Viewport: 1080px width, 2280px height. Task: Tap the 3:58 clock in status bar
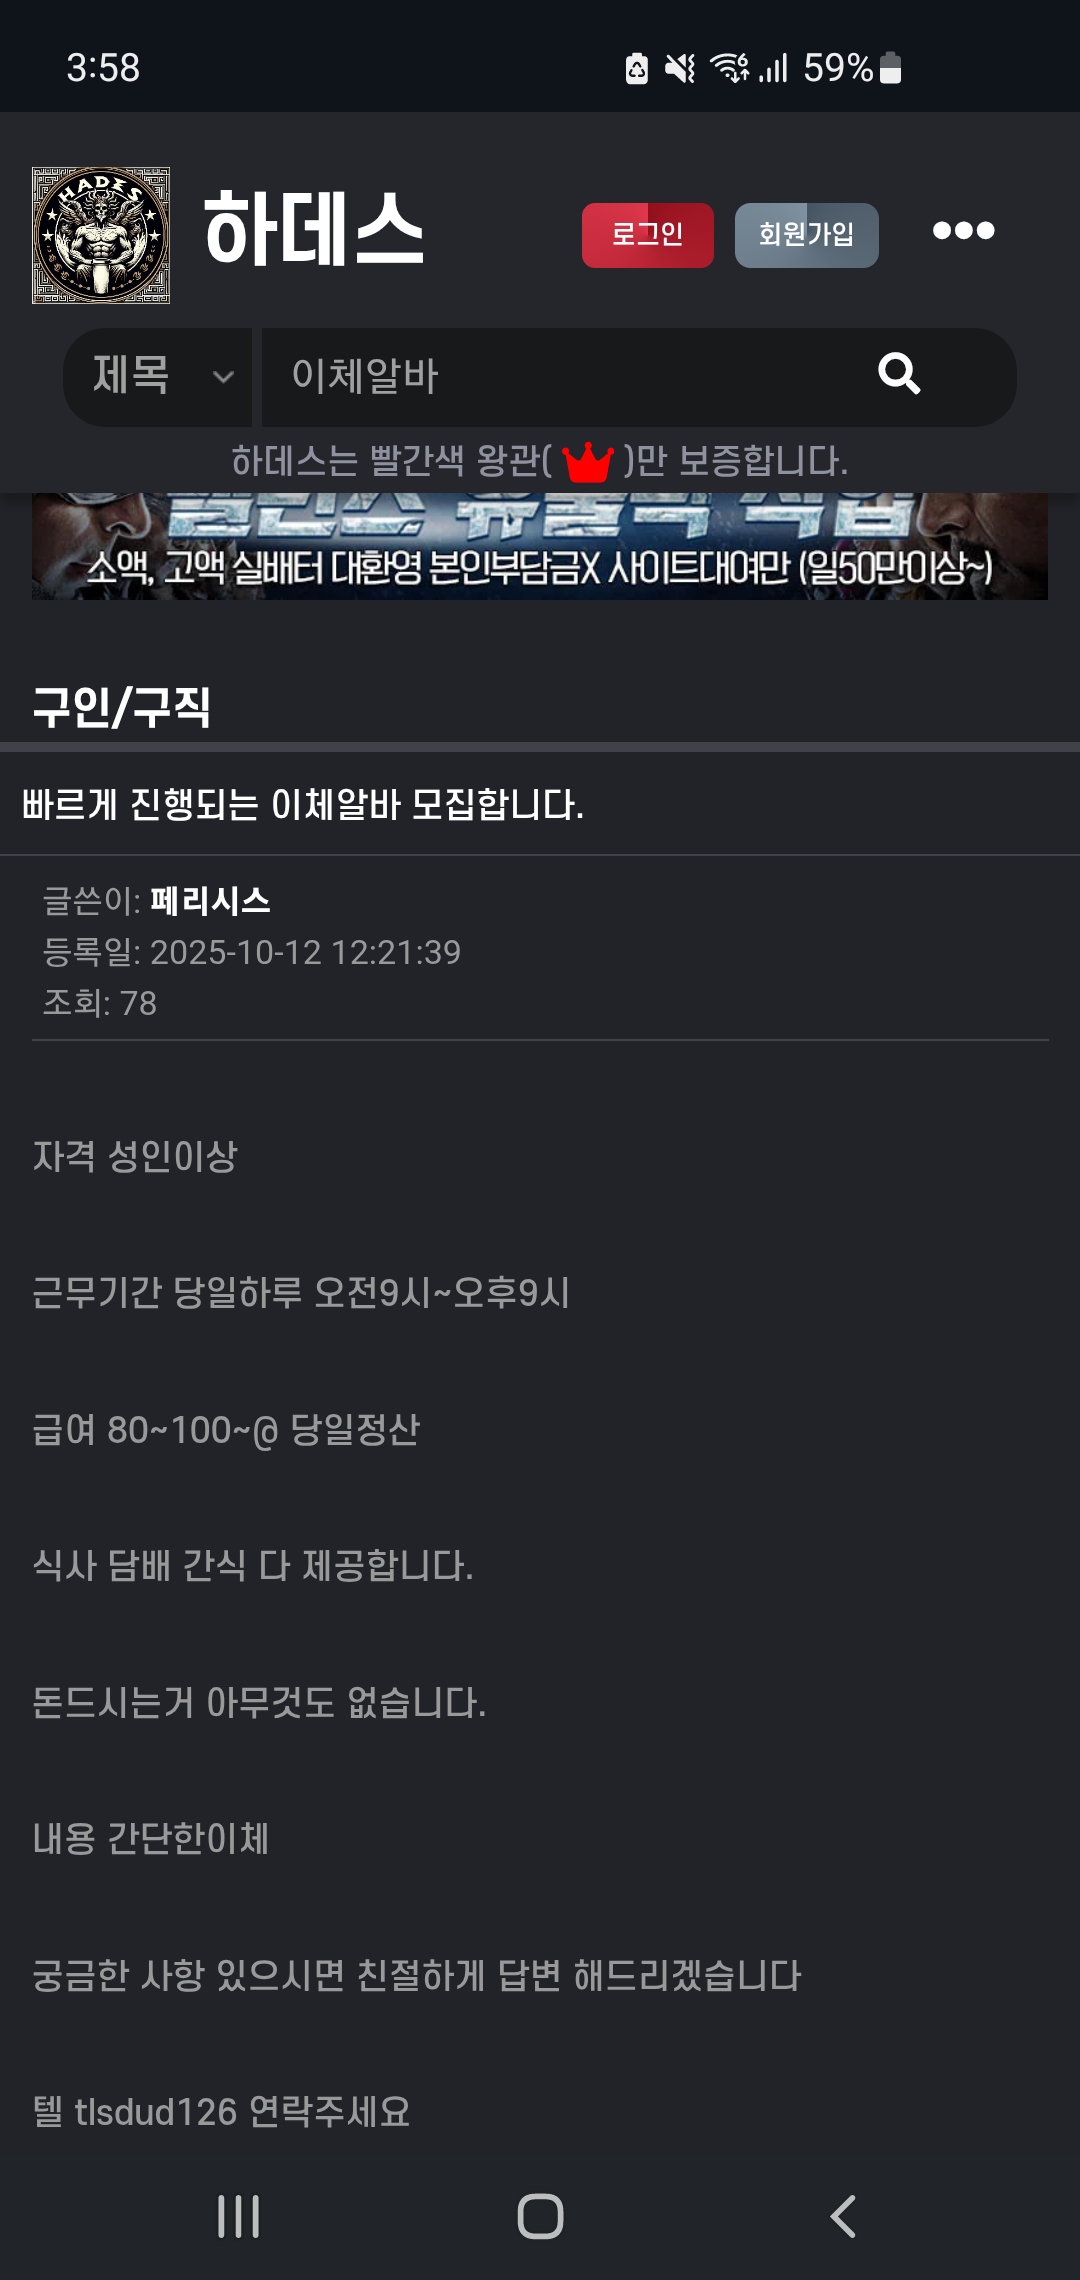103,68
